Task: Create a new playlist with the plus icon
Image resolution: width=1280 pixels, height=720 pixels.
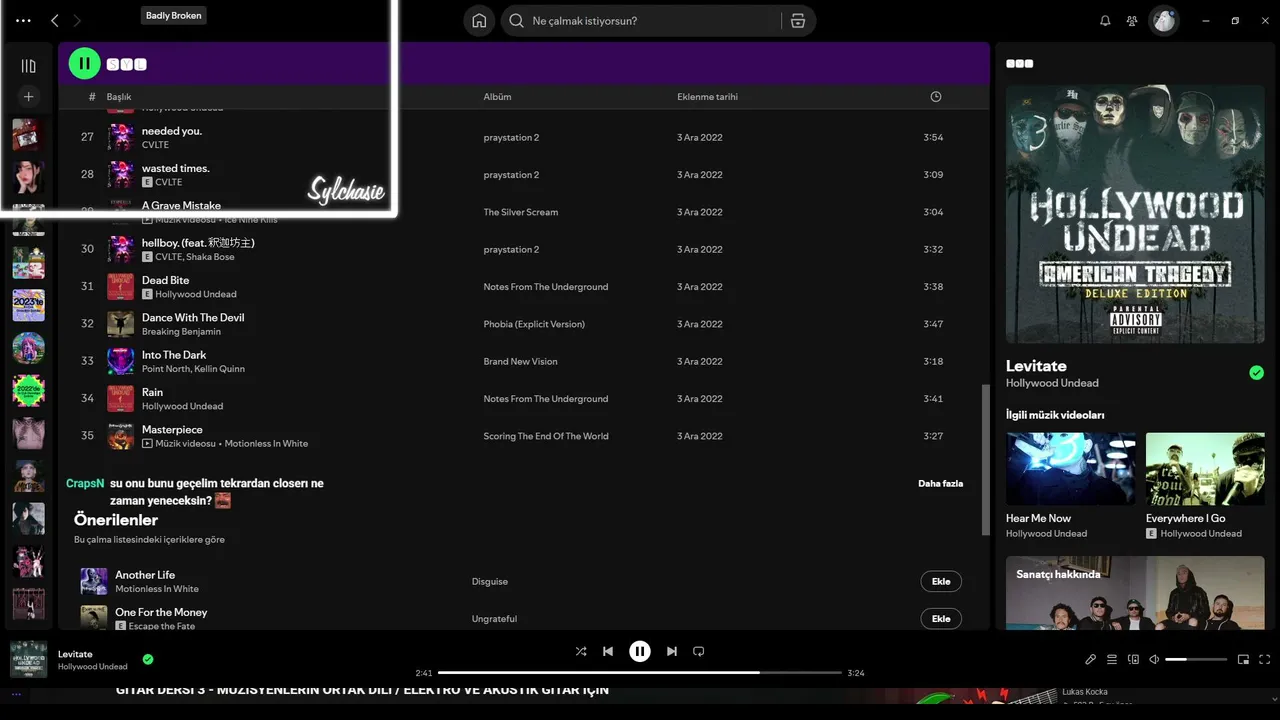Action: (x=29, y=97)
